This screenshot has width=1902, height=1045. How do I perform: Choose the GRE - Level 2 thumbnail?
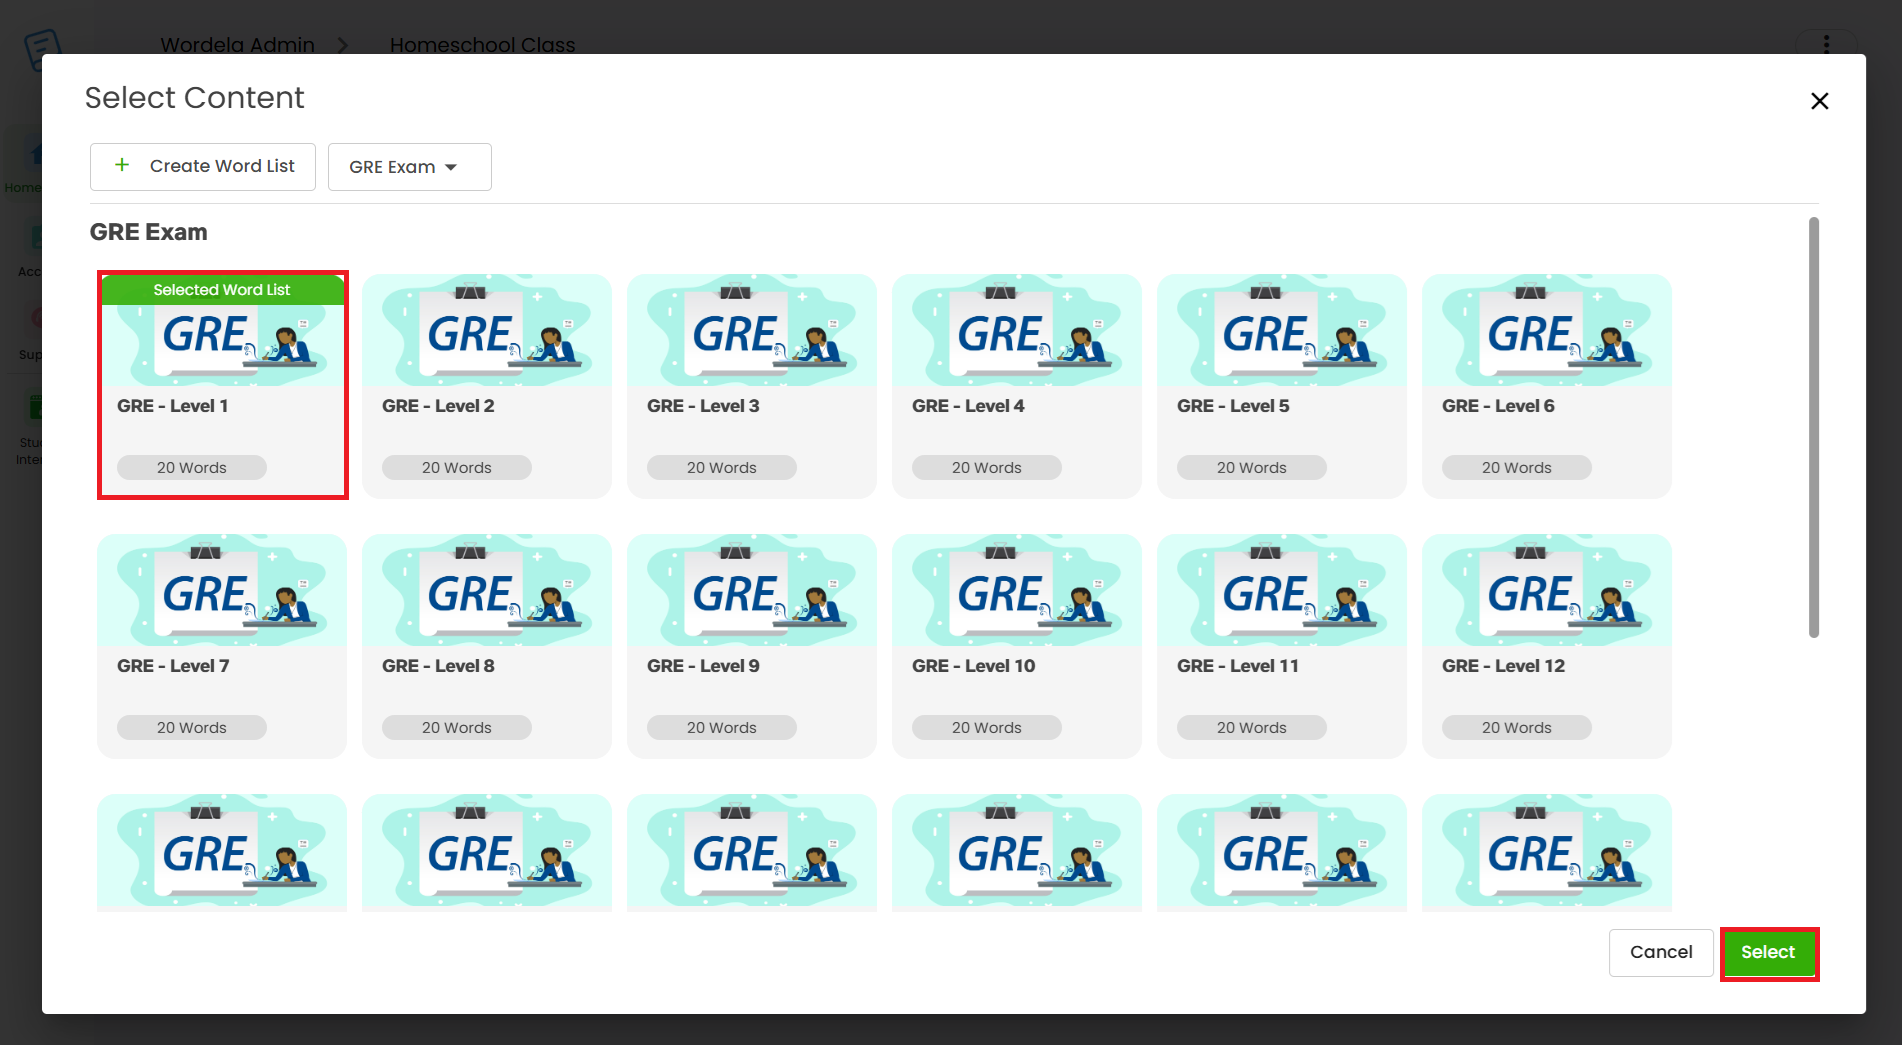pyautogui.click(x=487, y=331)
